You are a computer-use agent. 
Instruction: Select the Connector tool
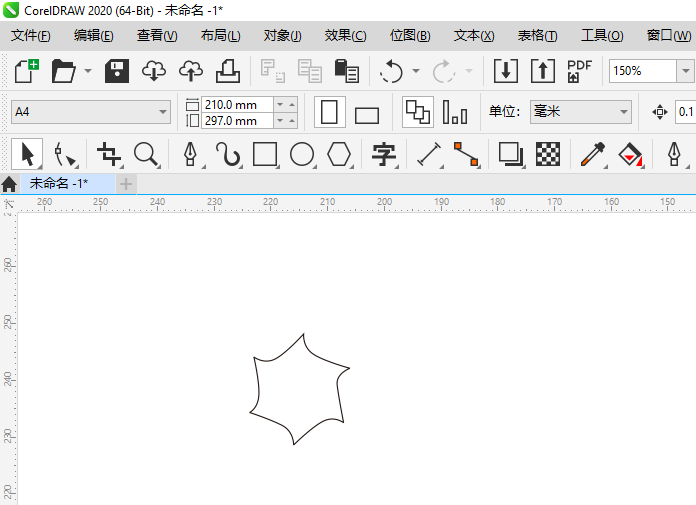(466, 155)
